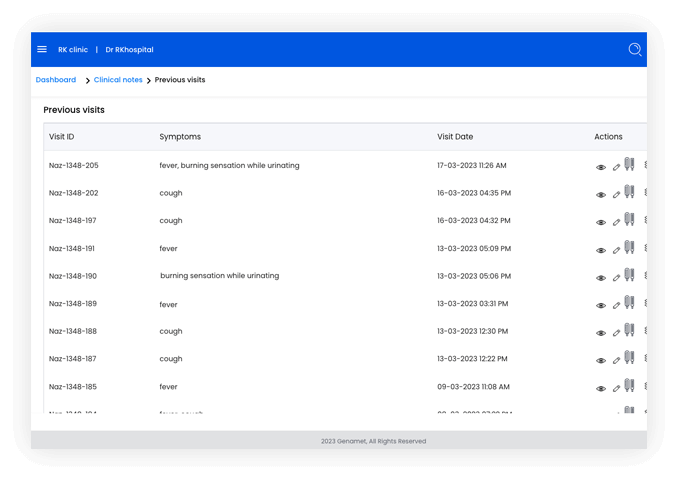The height and width of the screenshot is (481, 679).
Task: View fever visit Naz-1348-191 details
Action: click(x=601, y=251)
